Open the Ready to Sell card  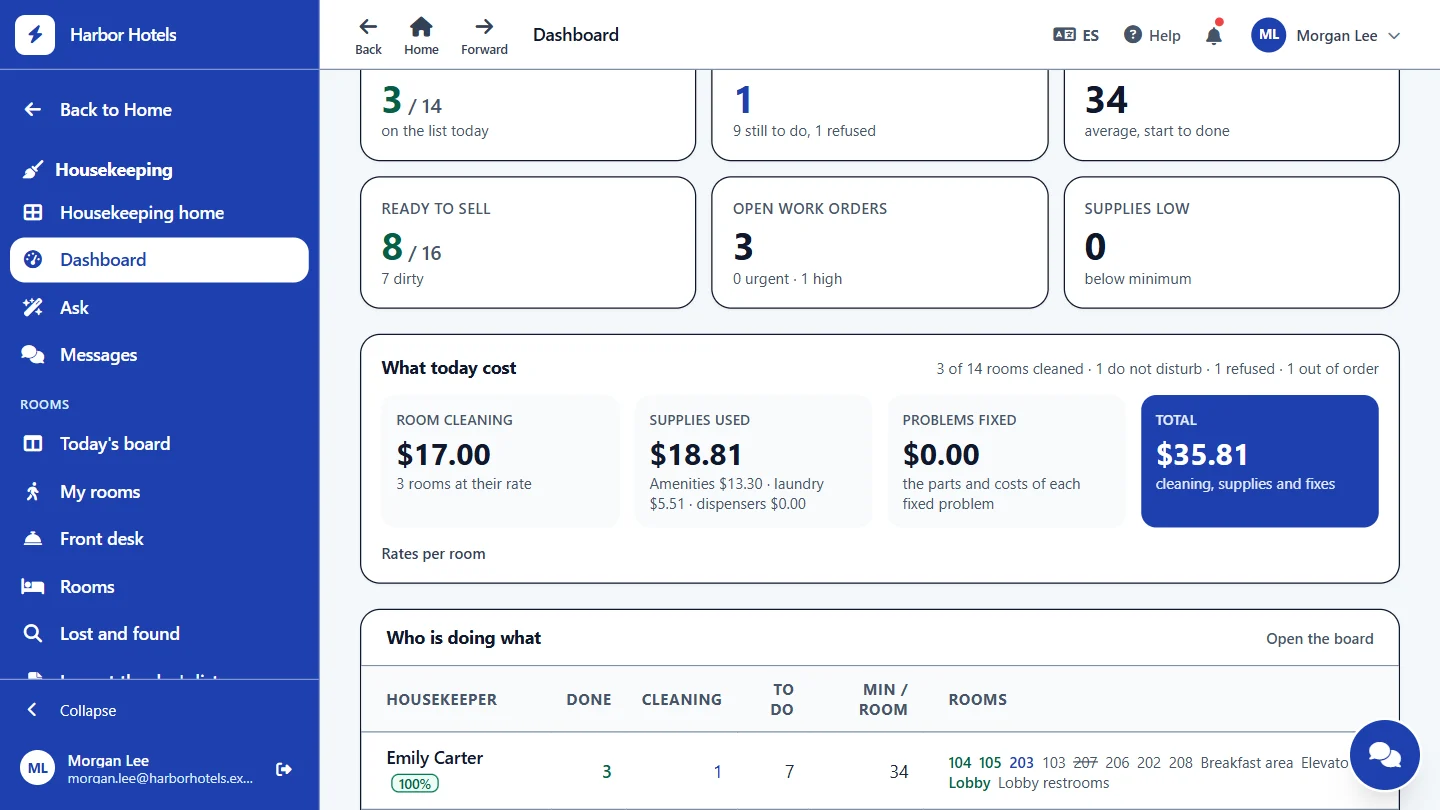tap(528, 243)
